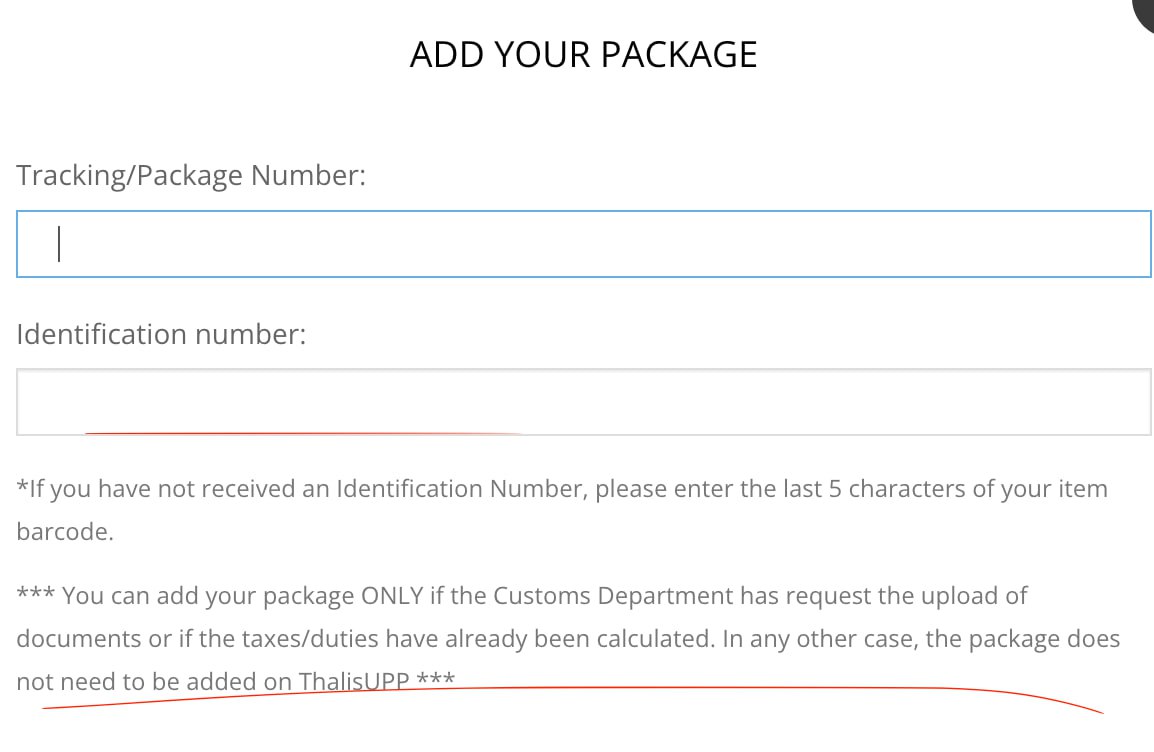Click the Customs Department notice paragraph
Image resolution: width=1154 pixels, height=752 pixels.
point(568,639)
